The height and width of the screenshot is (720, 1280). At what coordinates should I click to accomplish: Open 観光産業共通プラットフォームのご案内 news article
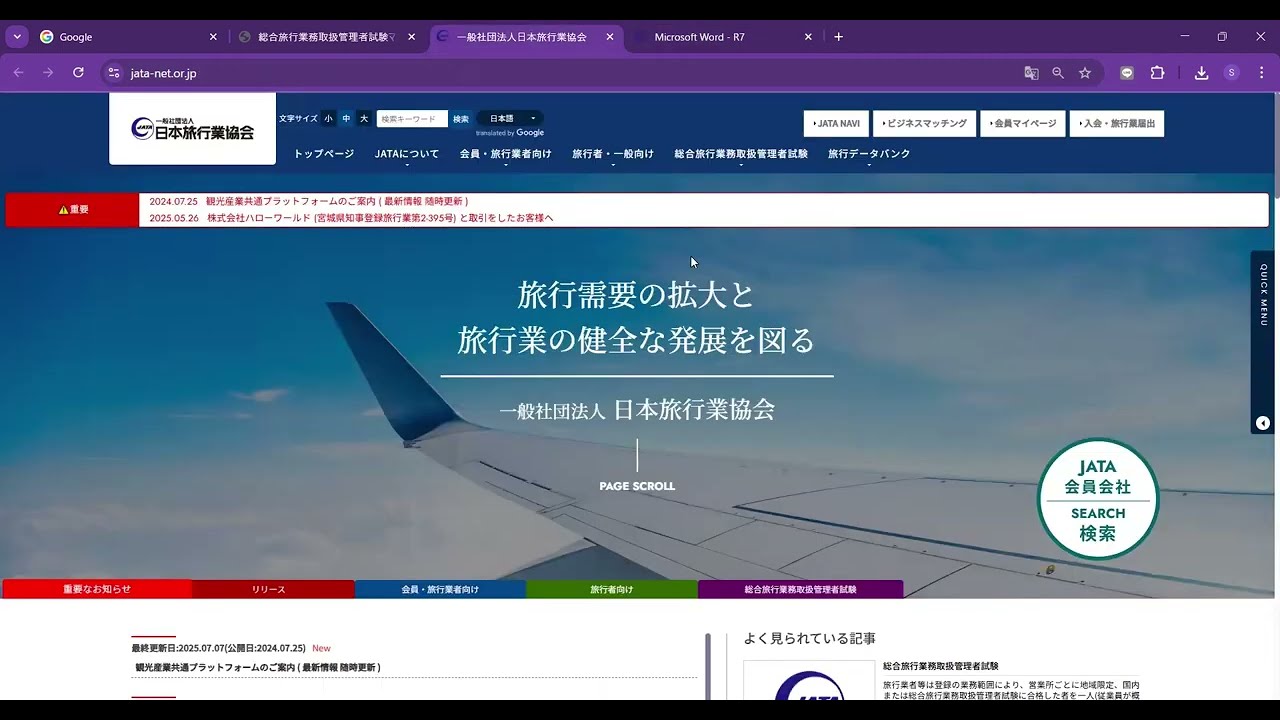click(258, 667)
